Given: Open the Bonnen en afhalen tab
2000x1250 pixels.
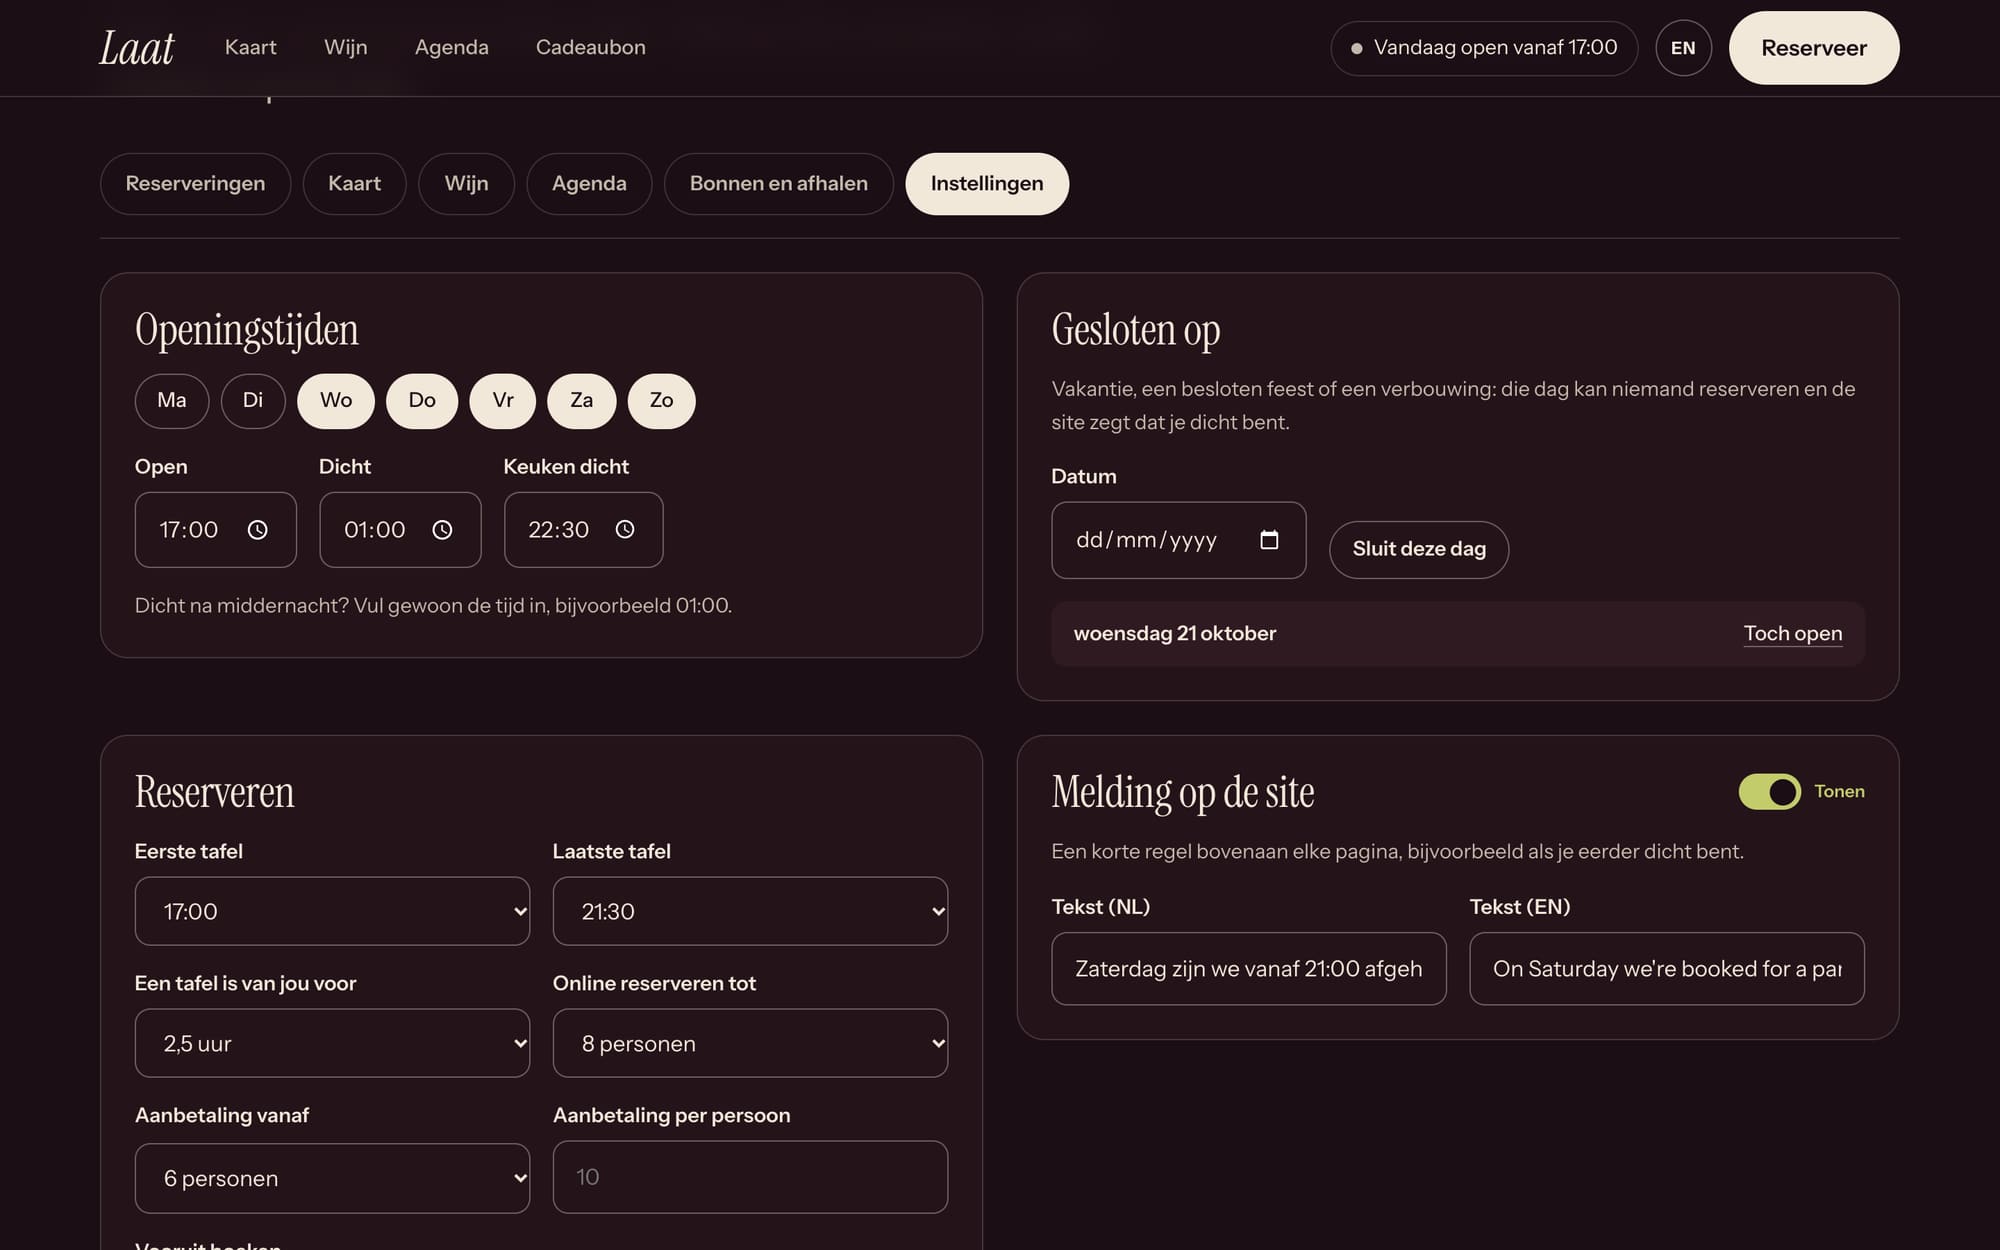Looking at the screenshot, I should point(779,184).
